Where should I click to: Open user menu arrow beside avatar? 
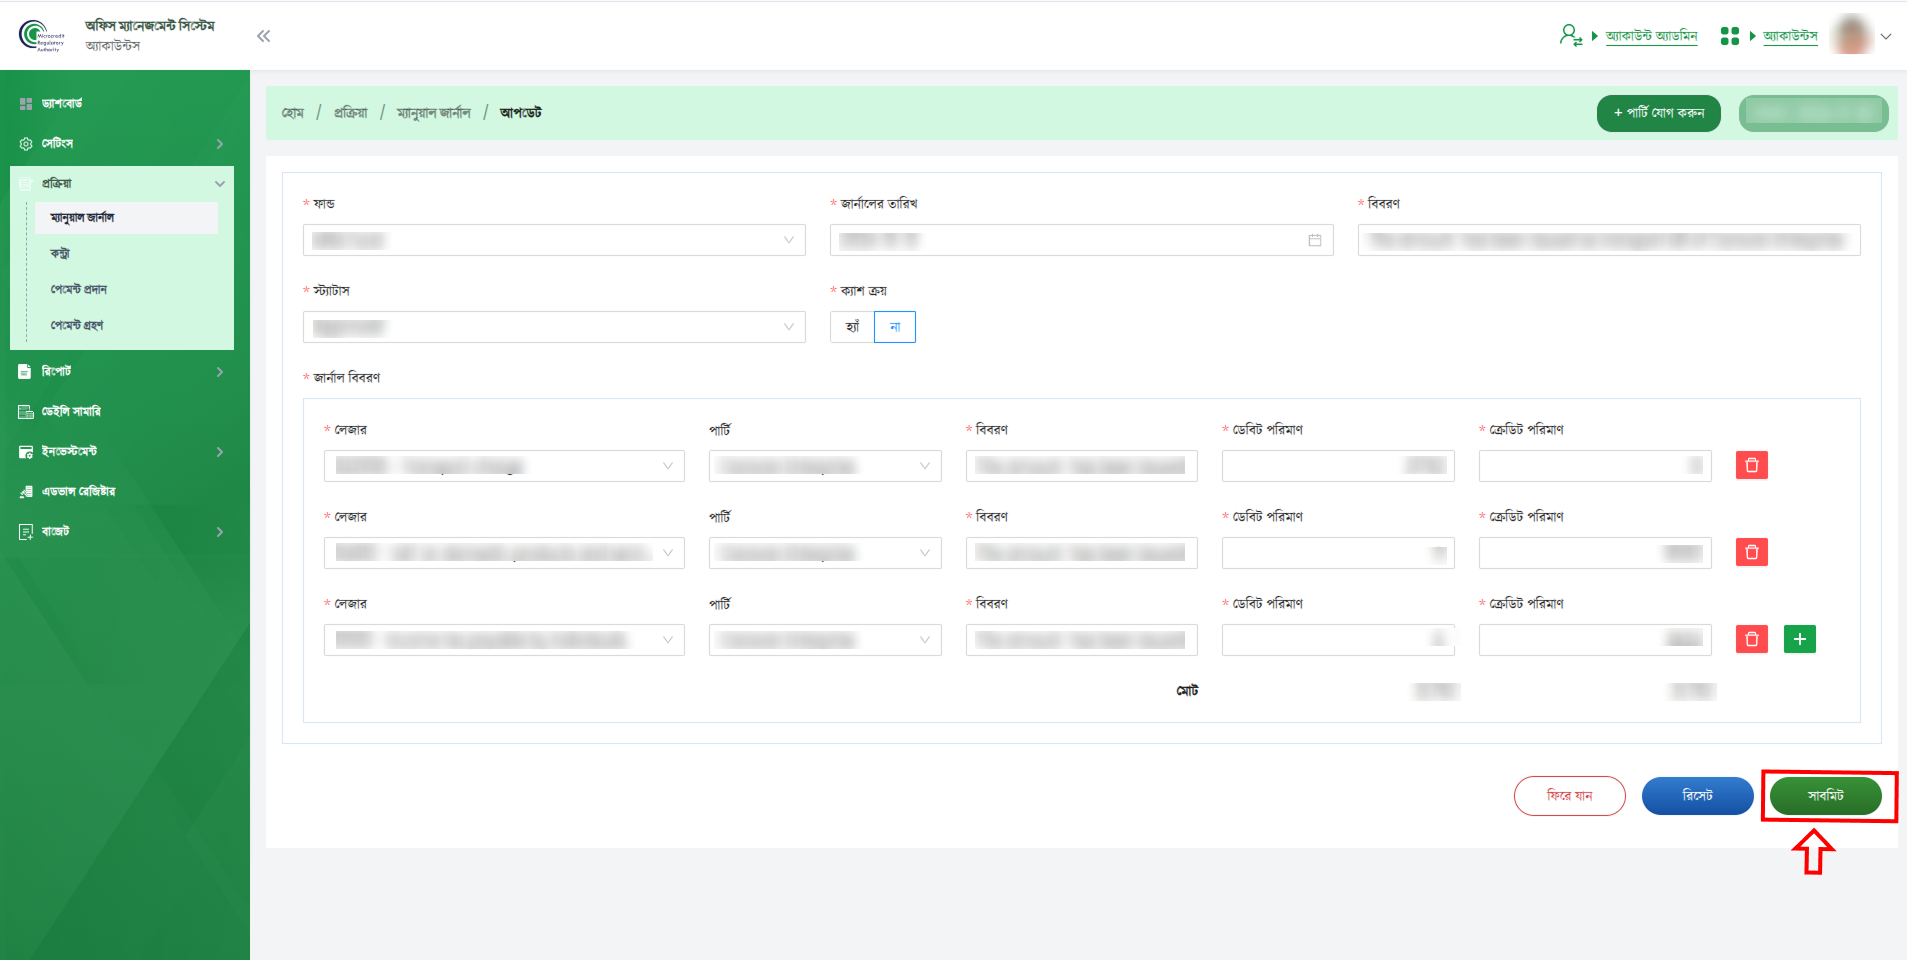[1886, 36]
